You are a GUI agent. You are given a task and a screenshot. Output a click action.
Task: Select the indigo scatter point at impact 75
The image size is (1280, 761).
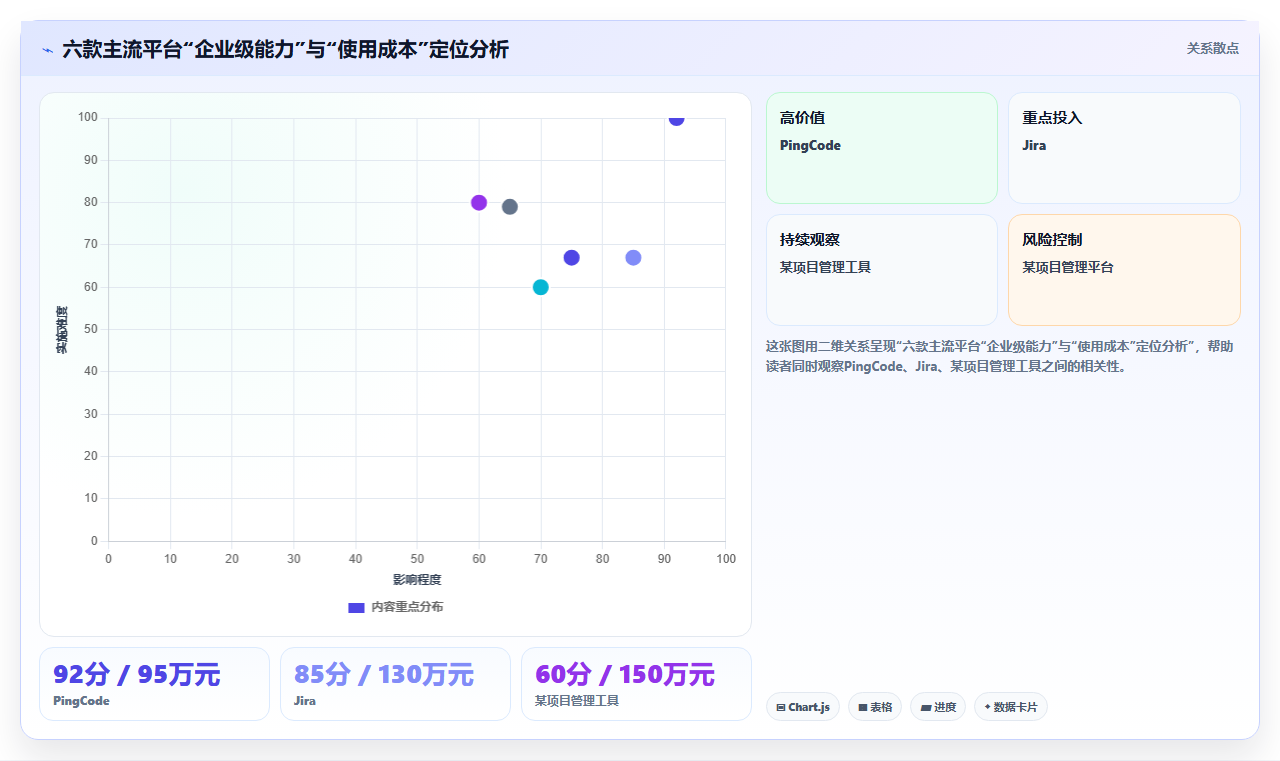click(x=572, y=258)
